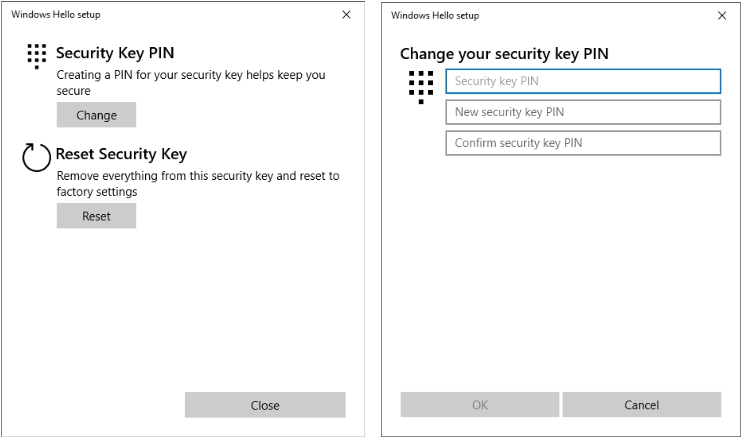Focus the current Security key PIN field

coord(583,81)
